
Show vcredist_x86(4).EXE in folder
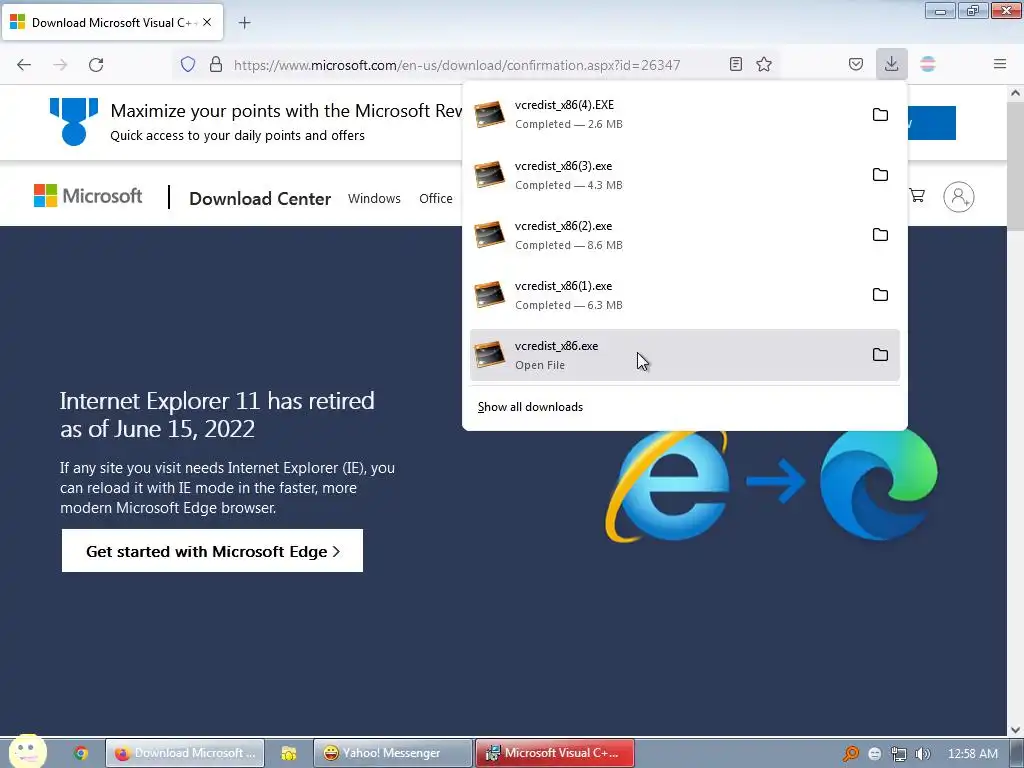click(880, 114)
